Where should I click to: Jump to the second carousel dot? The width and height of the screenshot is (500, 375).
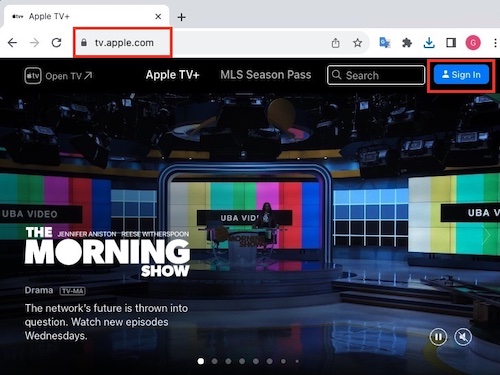(215, 361)
